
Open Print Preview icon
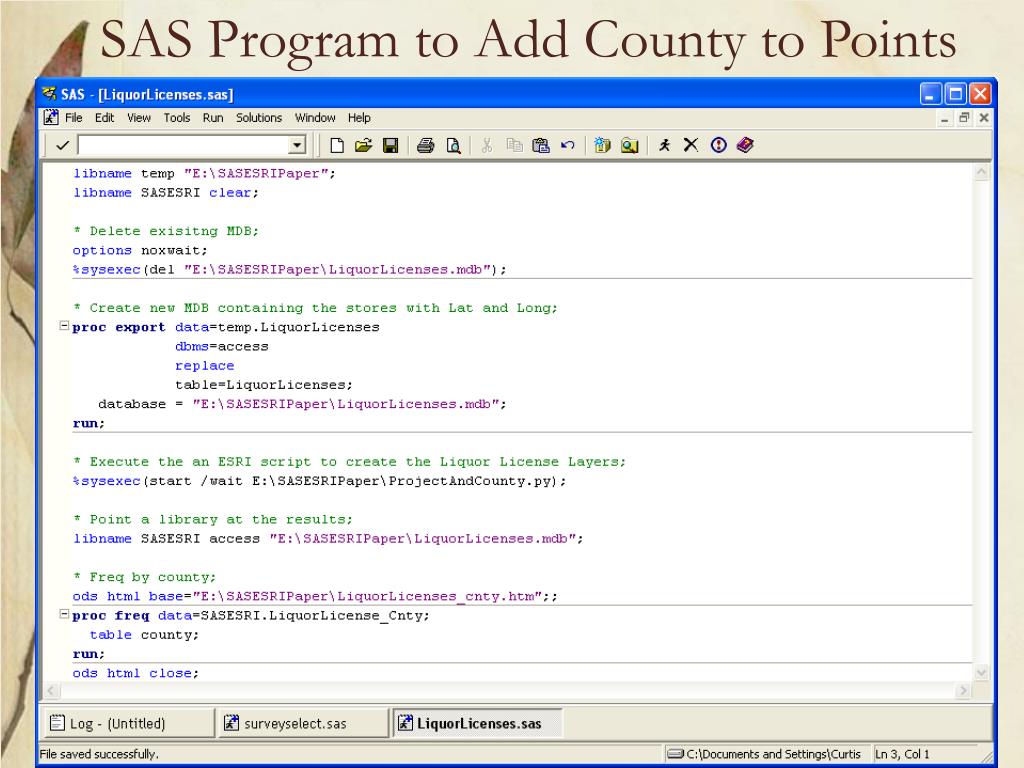(x=453, y=145)
